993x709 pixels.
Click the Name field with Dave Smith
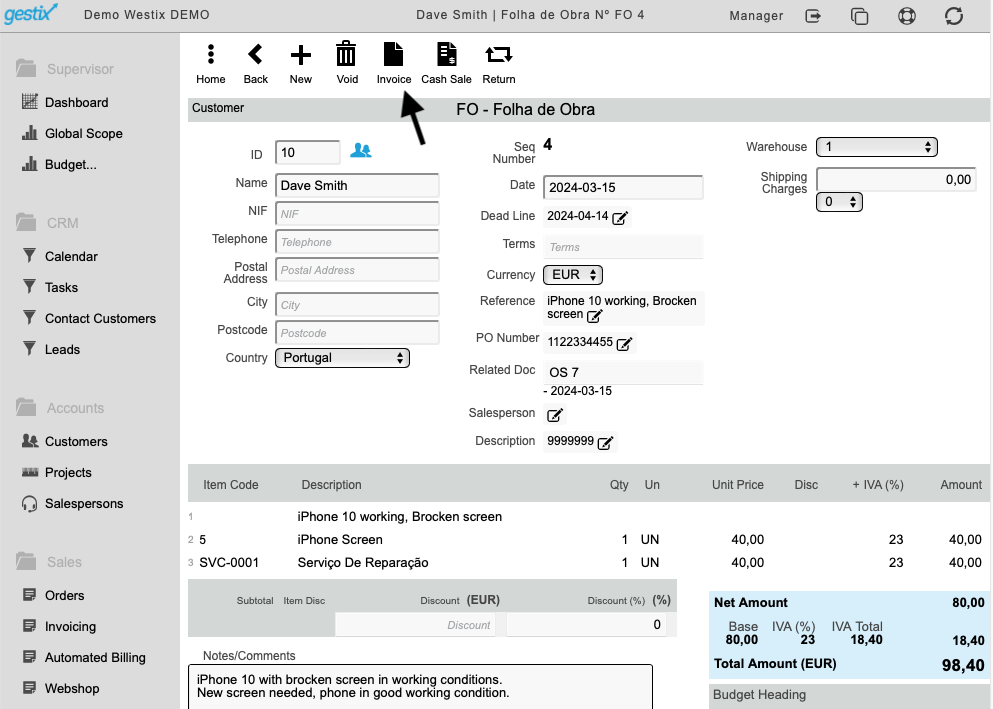click(x=357, y=185)
